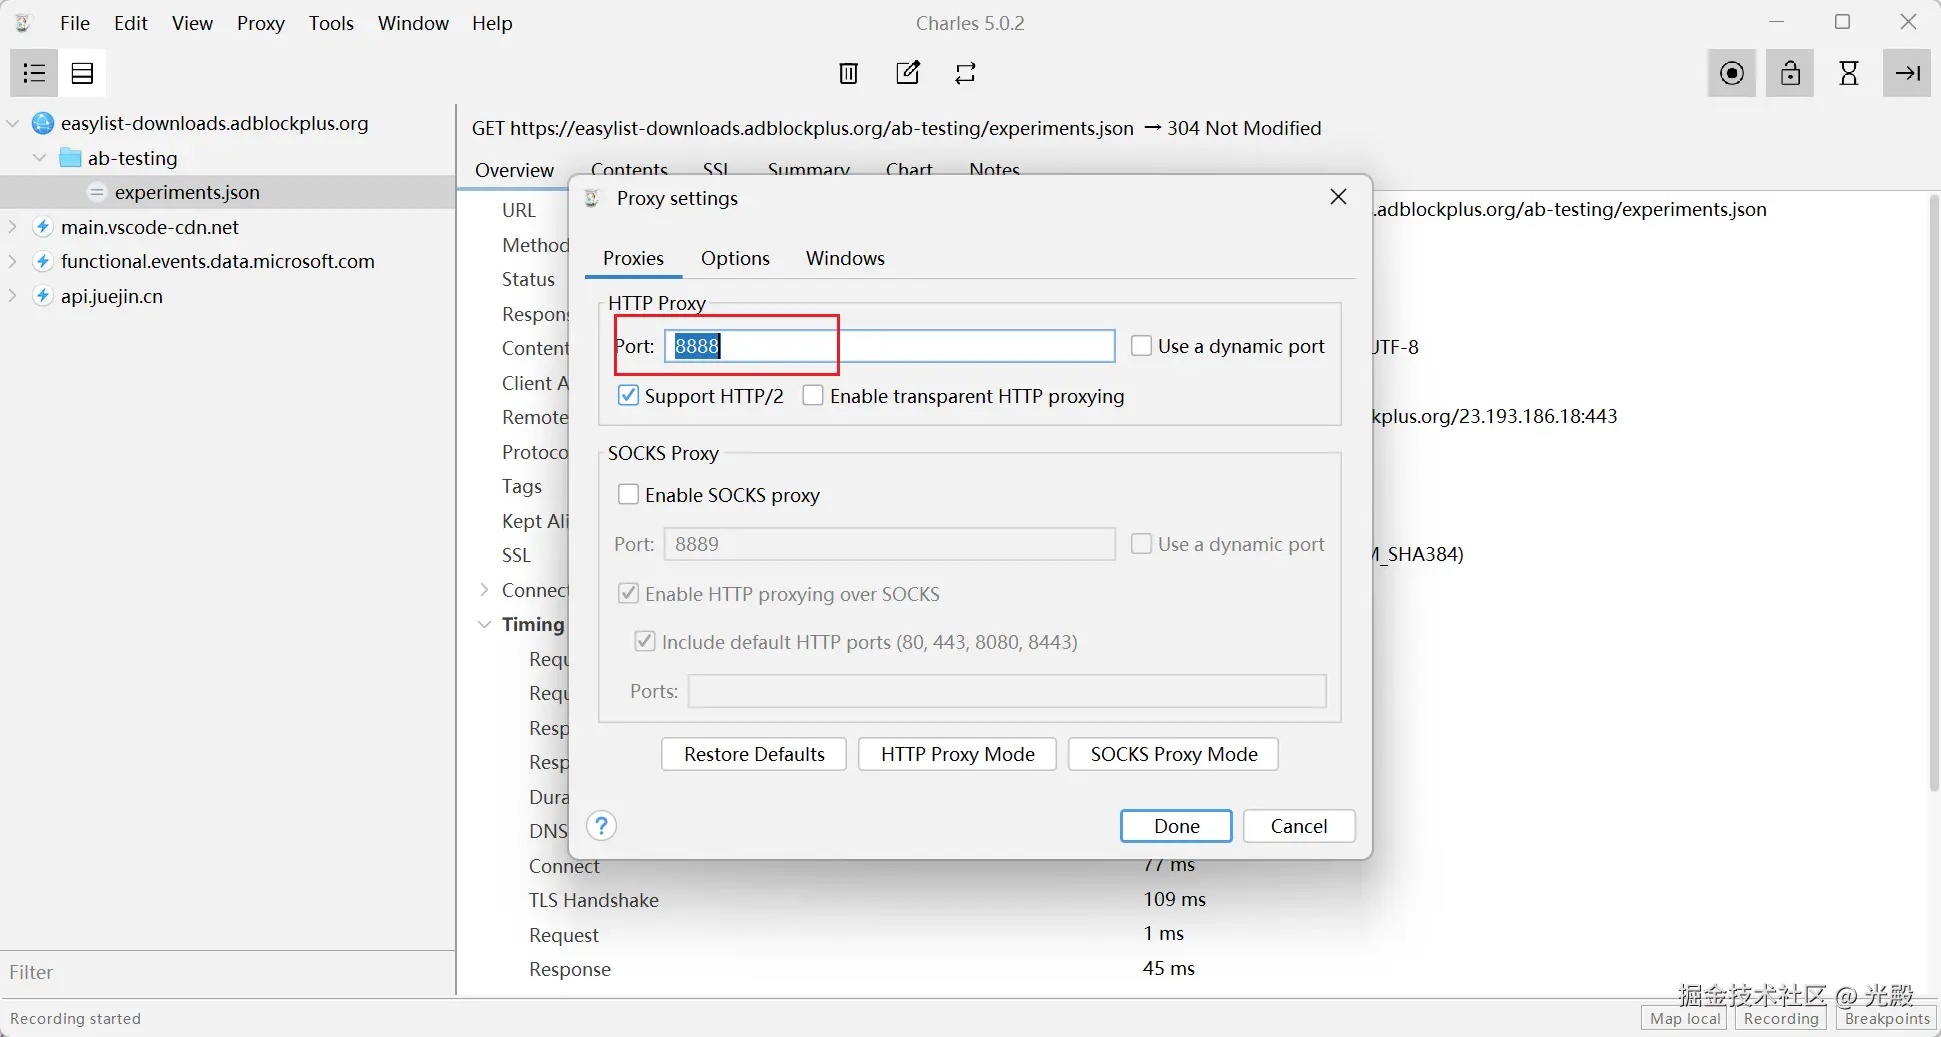The height and width of the screenshot is (1037, 1941).
Task: Click the Charles app icon in title bar
Action: coord(23,22)
